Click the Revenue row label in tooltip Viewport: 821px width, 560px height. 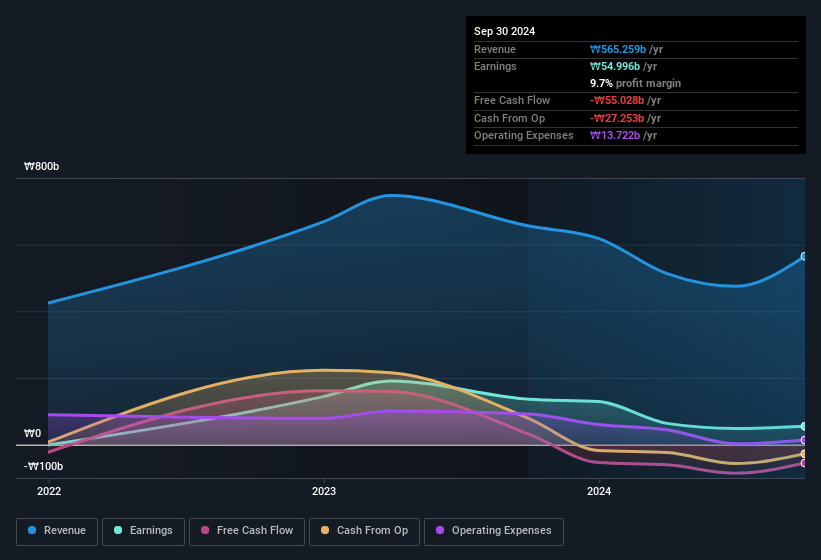[x=495, y=49]
